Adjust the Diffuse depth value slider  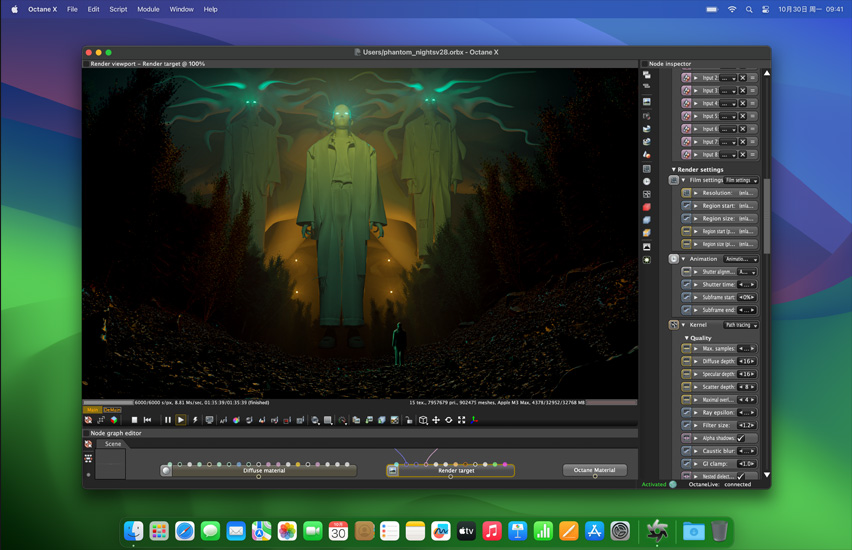[746, 362]
